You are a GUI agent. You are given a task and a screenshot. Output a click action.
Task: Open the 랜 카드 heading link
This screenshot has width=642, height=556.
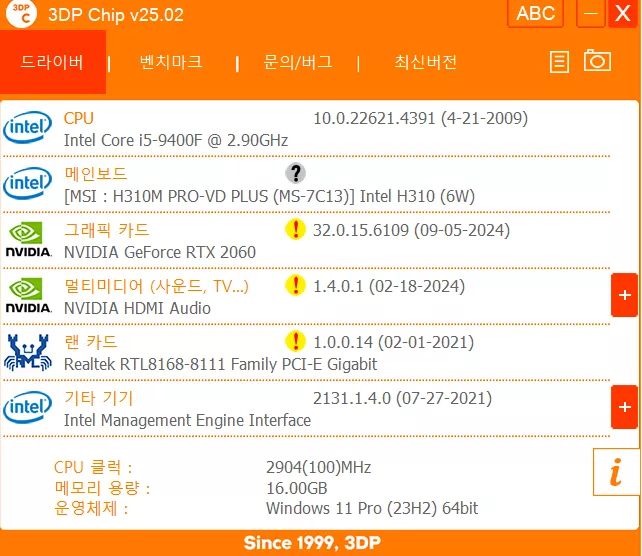(90, 342)
